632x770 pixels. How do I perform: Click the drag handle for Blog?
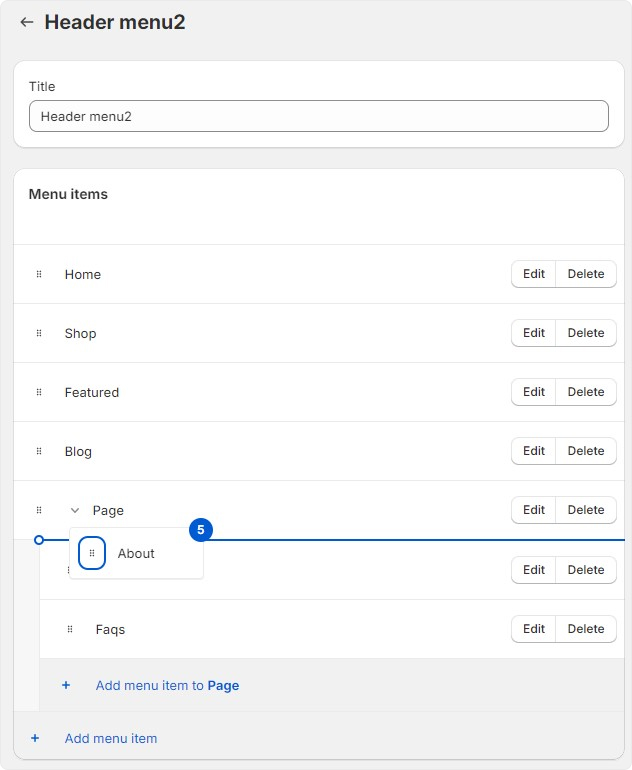click(x=39, y=451)
